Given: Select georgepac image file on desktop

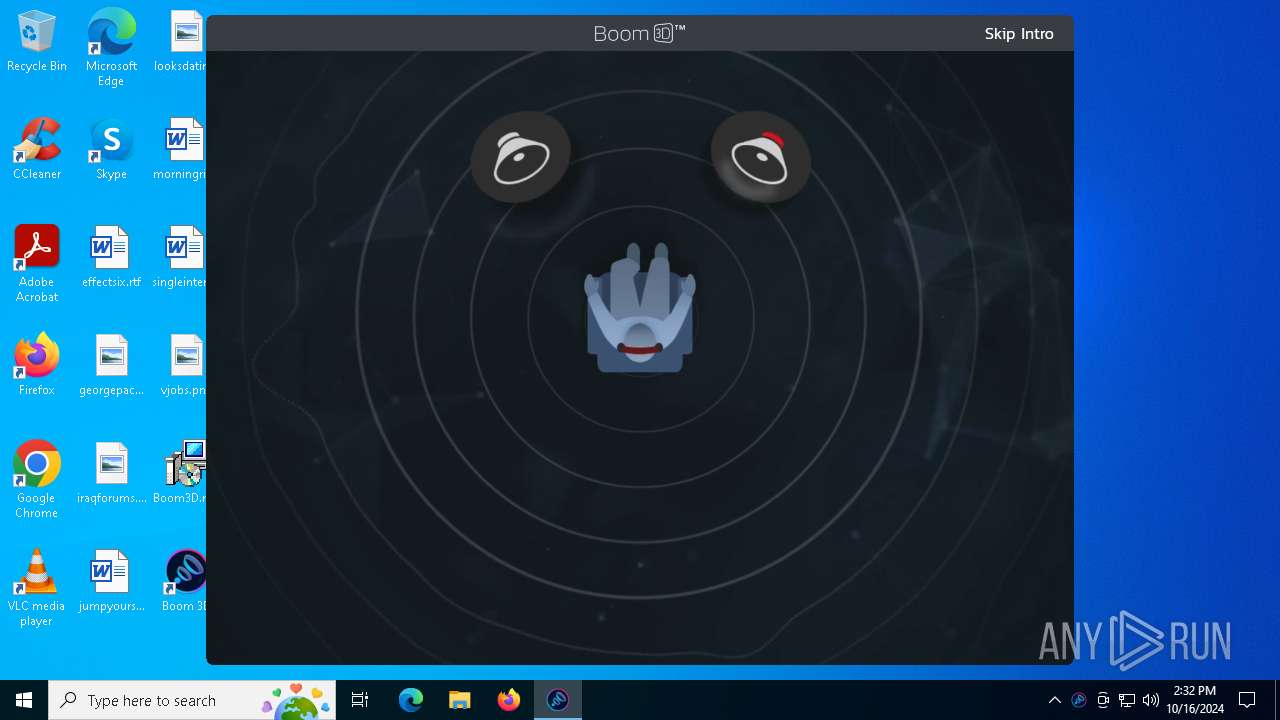Looking at the screenshot, I should [x=111, y=365].
